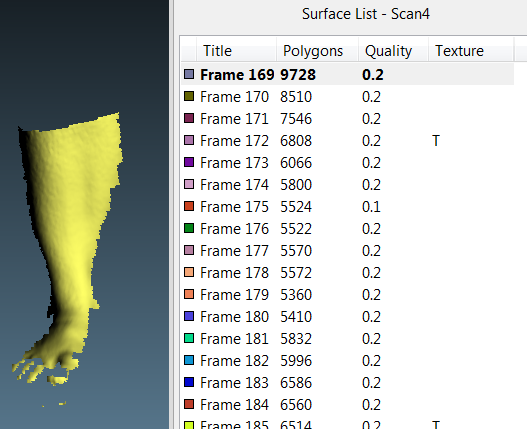
Task: Select the Frame 174 surface row
Action: (348, 185)
